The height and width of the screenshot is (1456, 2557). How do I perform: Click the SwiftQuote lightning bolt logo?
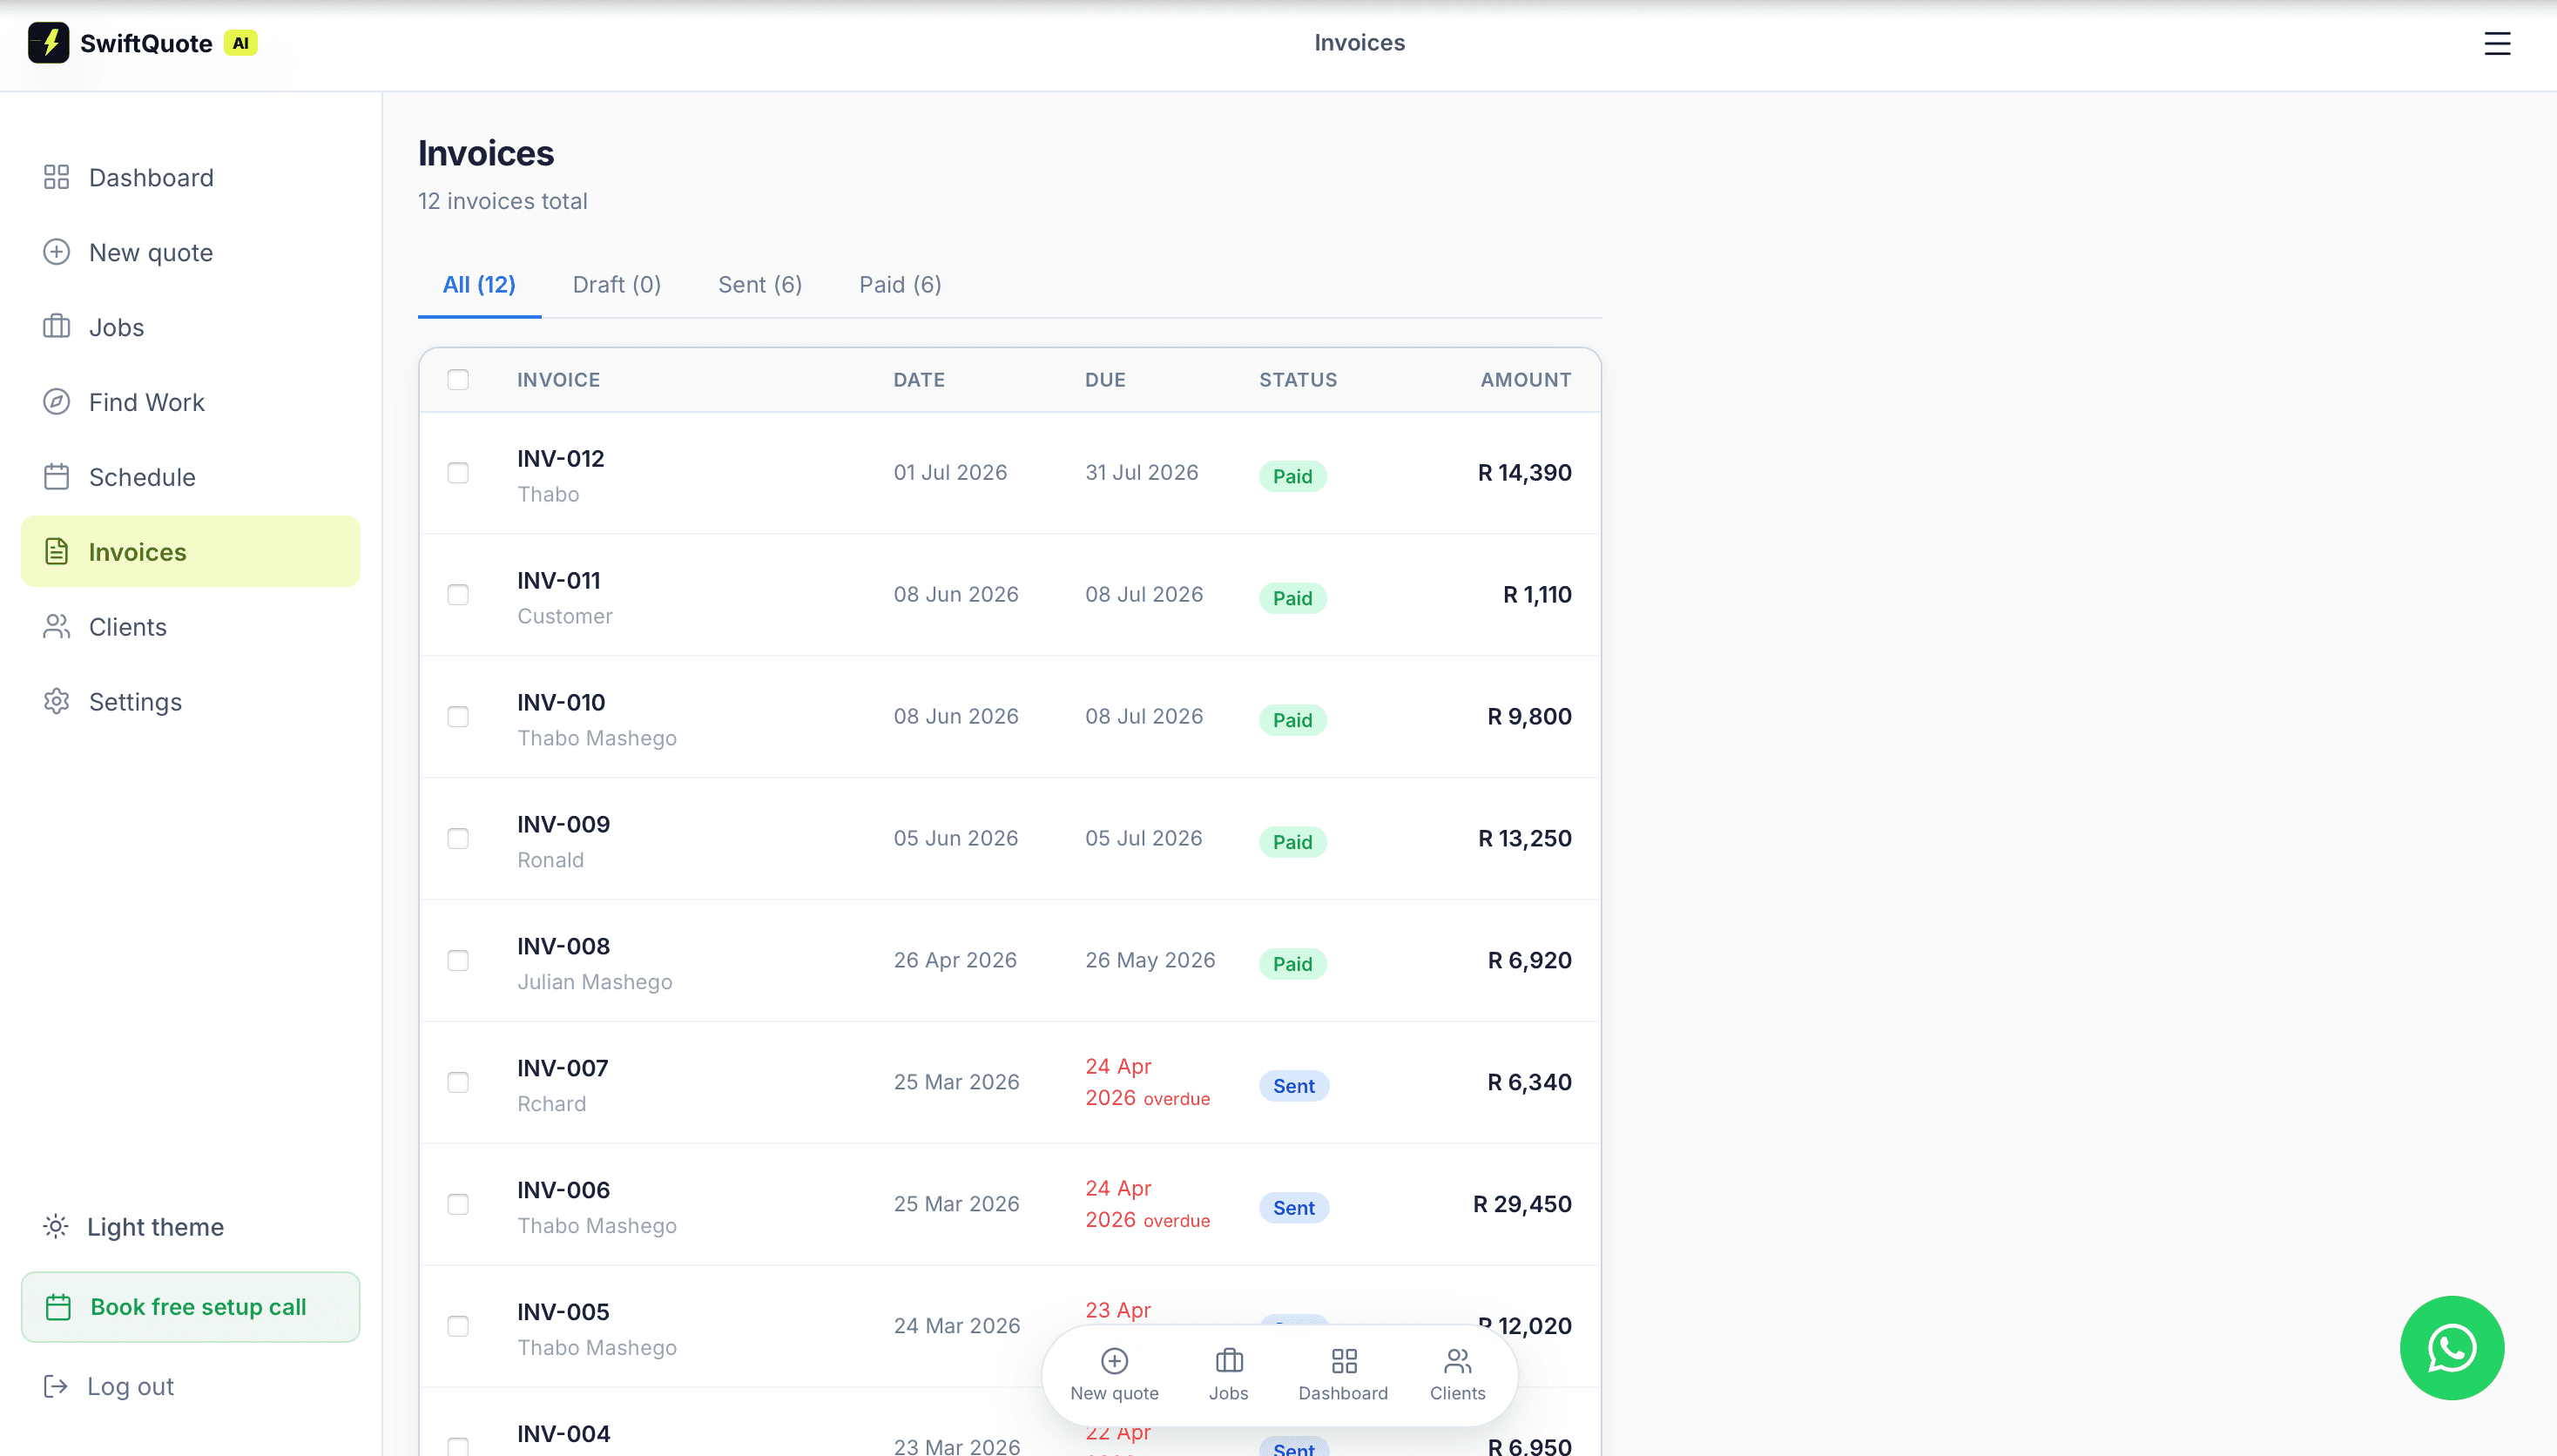[x=48, y=43]
